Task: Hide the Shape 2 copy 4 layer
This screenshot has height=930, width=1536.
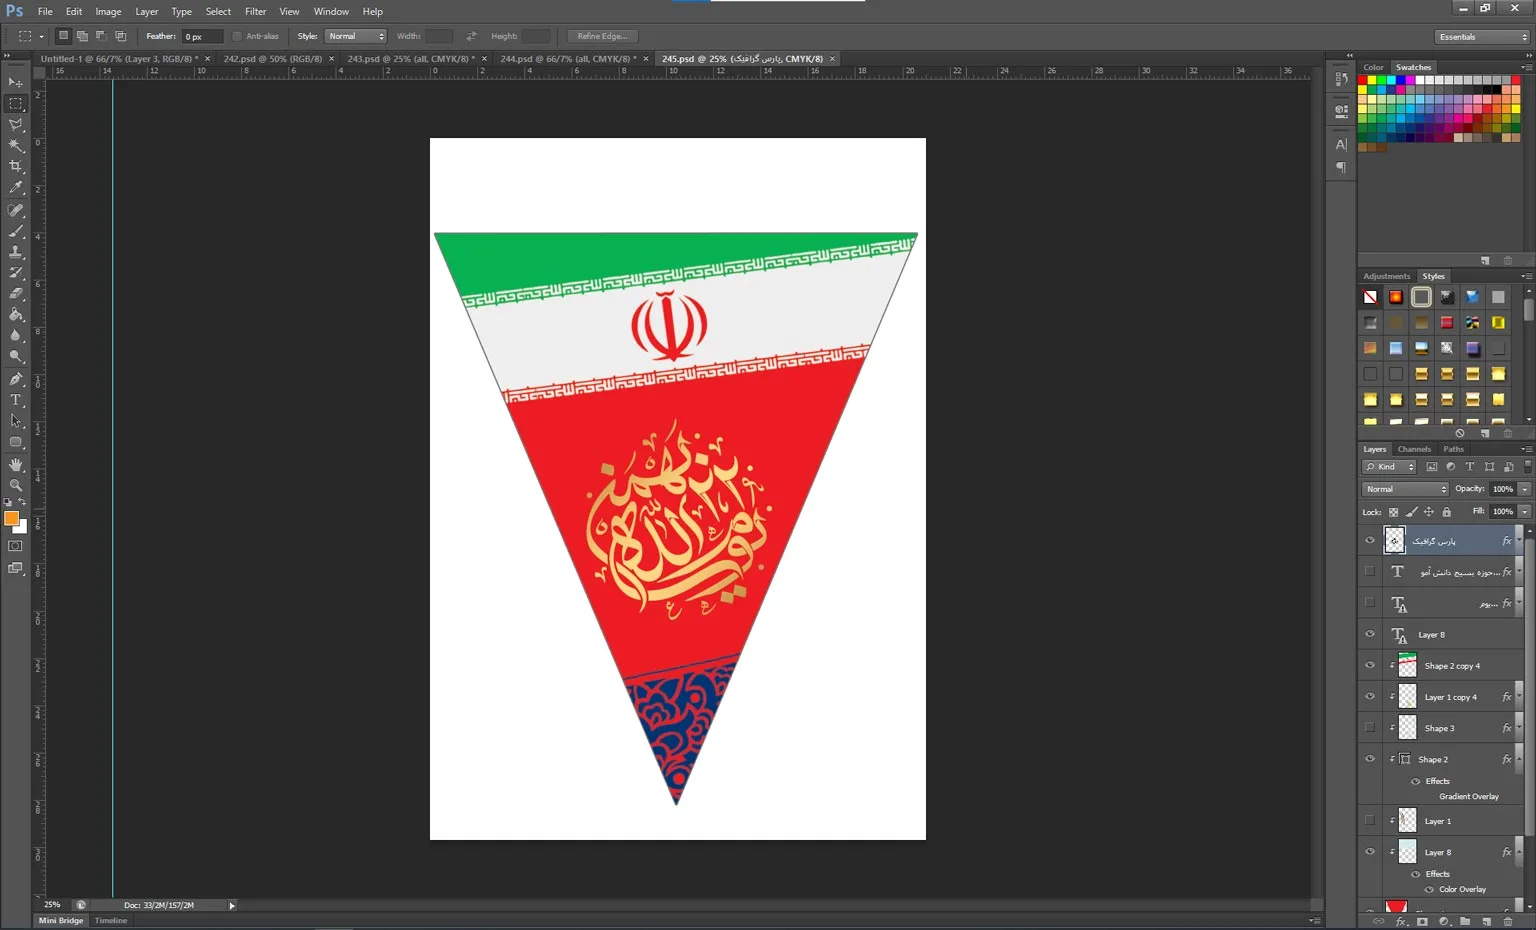Action: [x=1370, y=665]
